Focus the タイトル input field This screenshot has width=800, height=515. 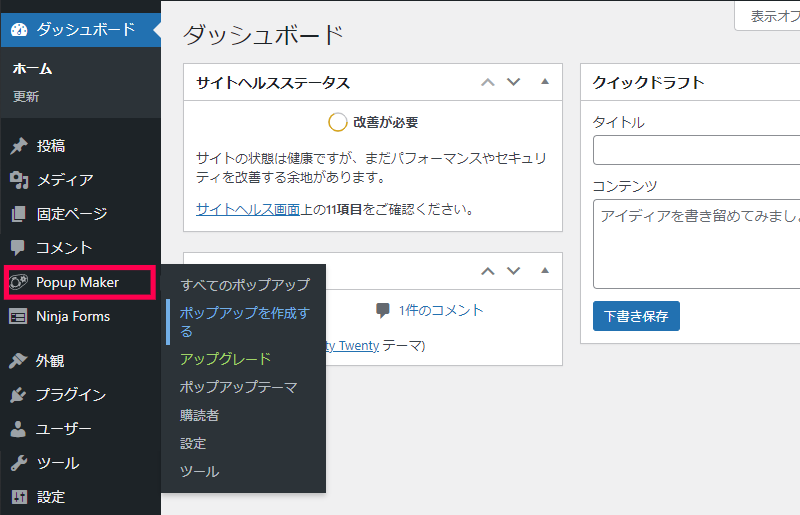696,150
